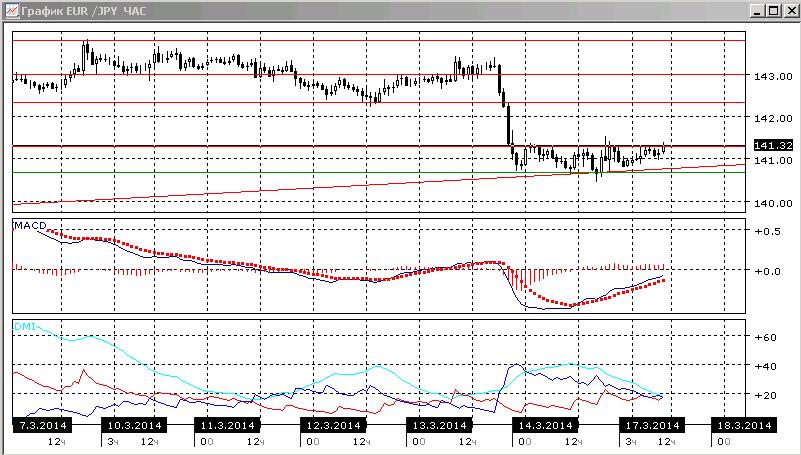Click the chart icon in title bar

11,10
